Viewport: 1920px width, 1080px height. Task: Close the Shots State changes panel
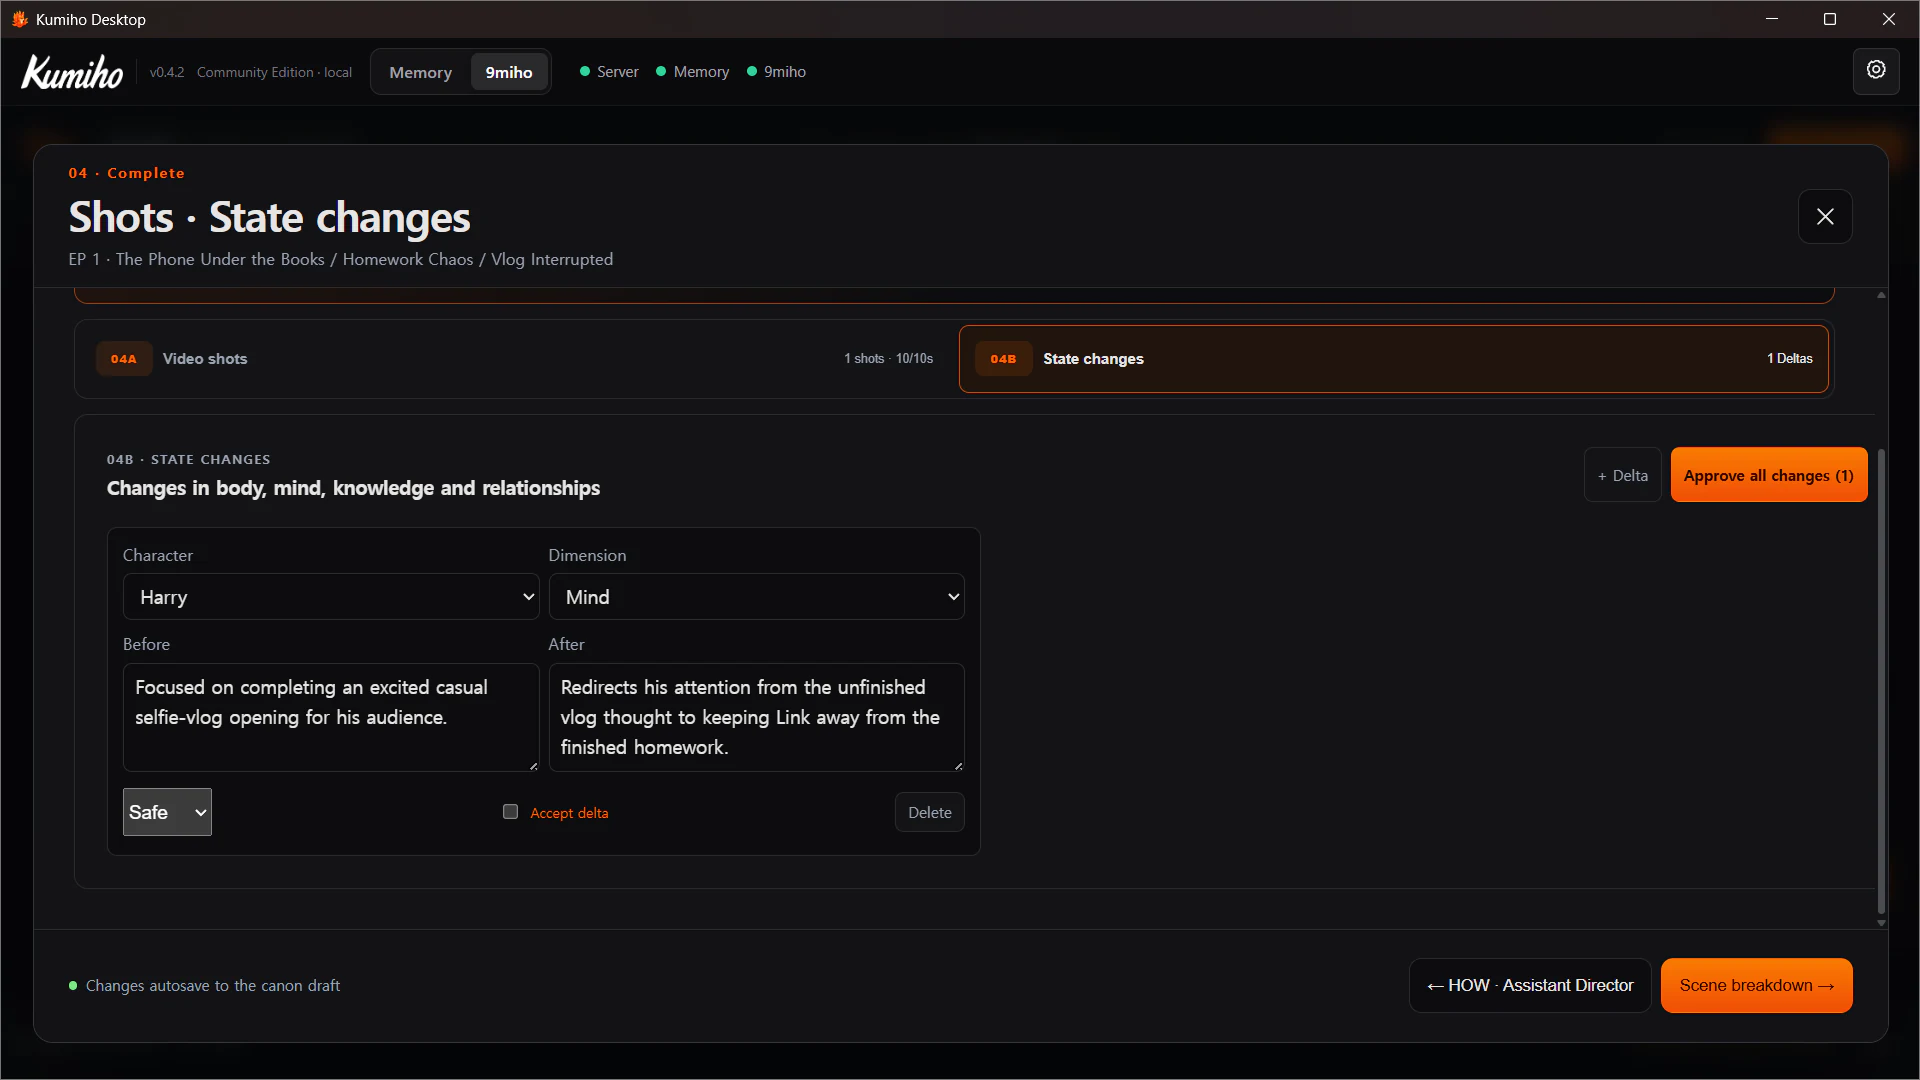point(1825,217)
